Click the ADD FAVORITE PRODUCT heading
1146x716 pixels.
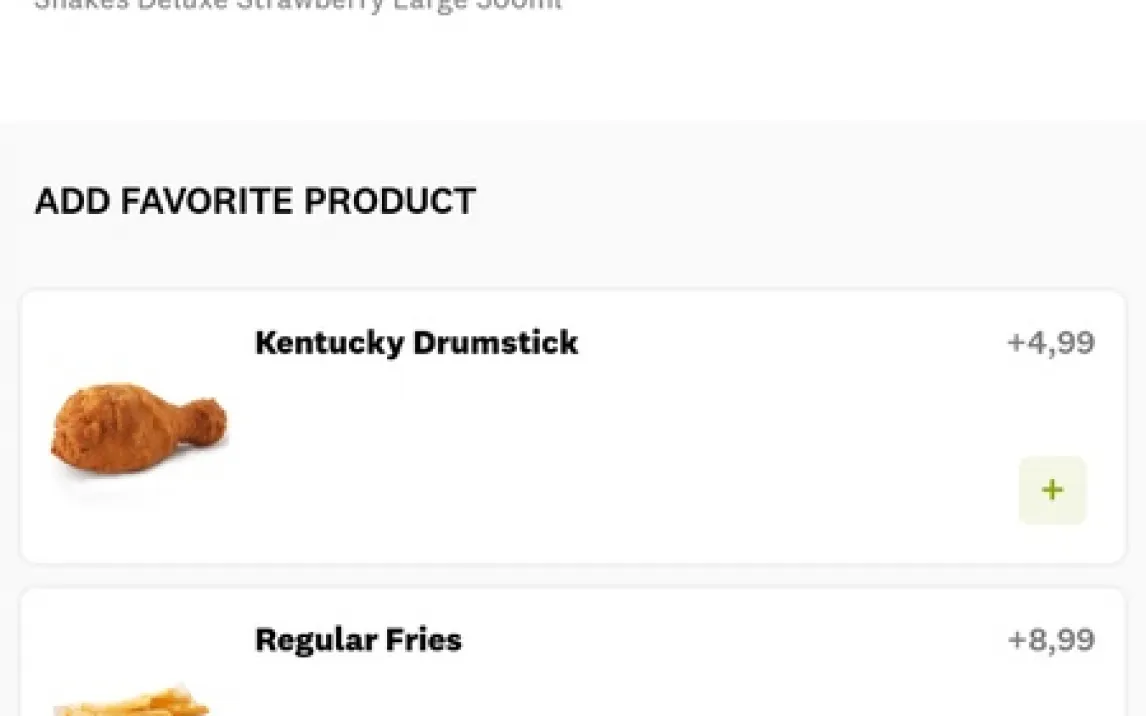click(x=255, y=201)
